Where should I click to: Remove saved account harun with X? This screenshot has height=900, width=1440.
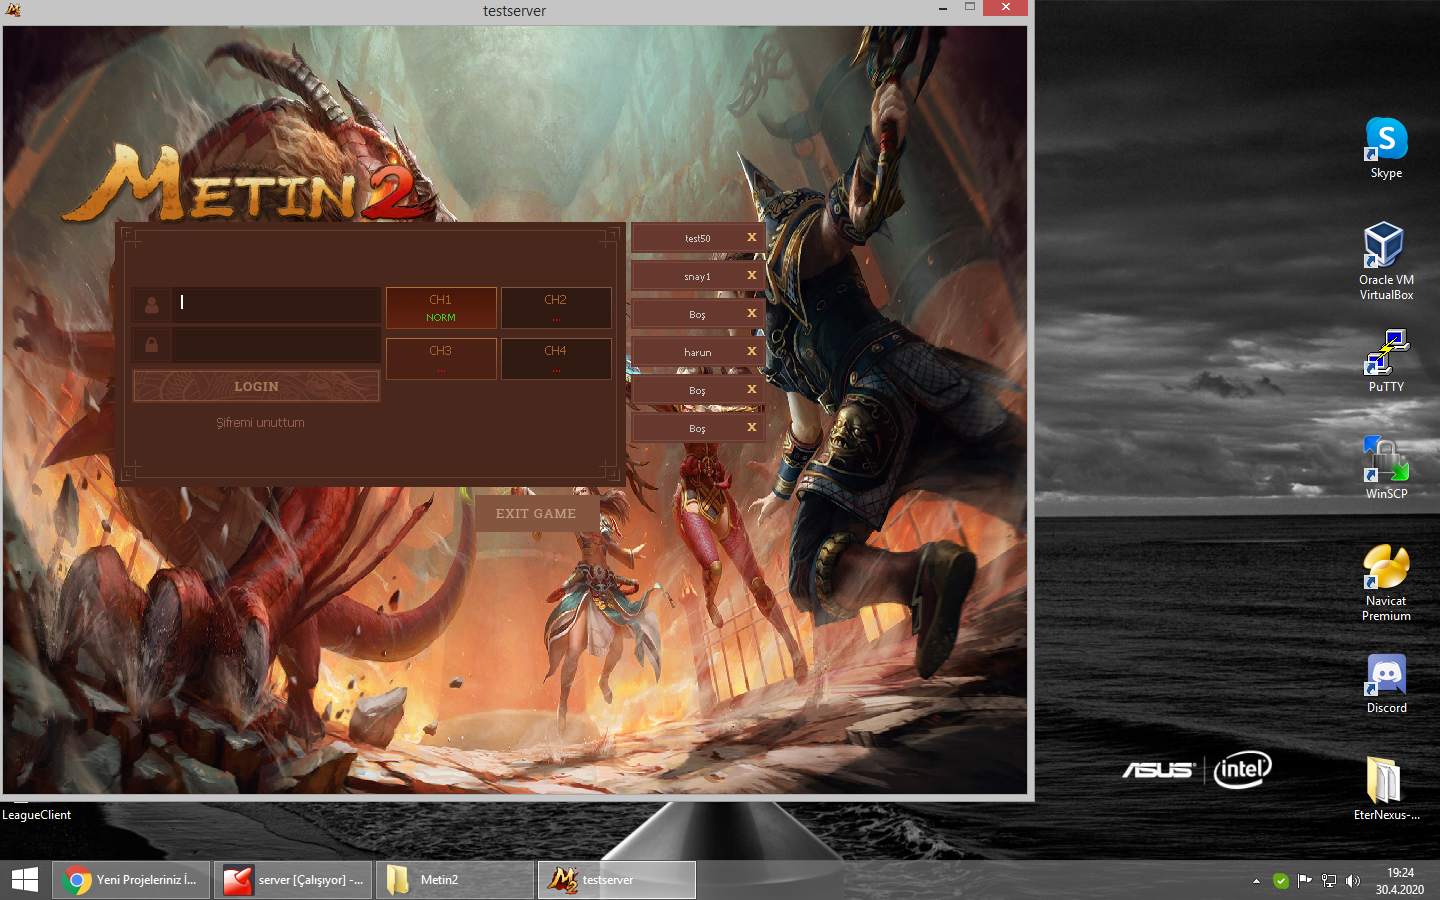coord(752,351)
